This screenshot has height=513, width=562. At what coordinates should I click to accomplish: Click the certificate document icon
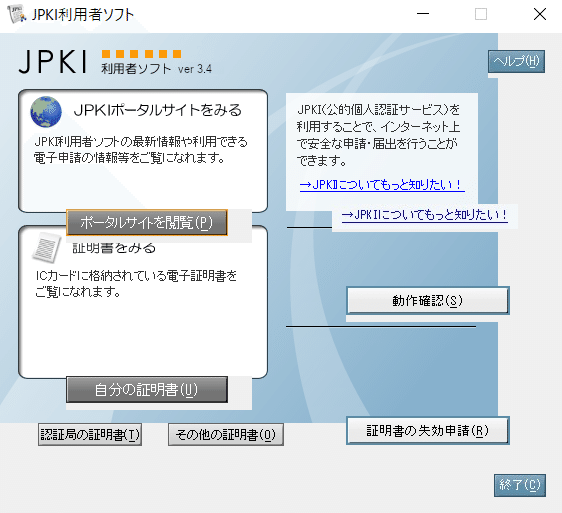tap(47, 247)
